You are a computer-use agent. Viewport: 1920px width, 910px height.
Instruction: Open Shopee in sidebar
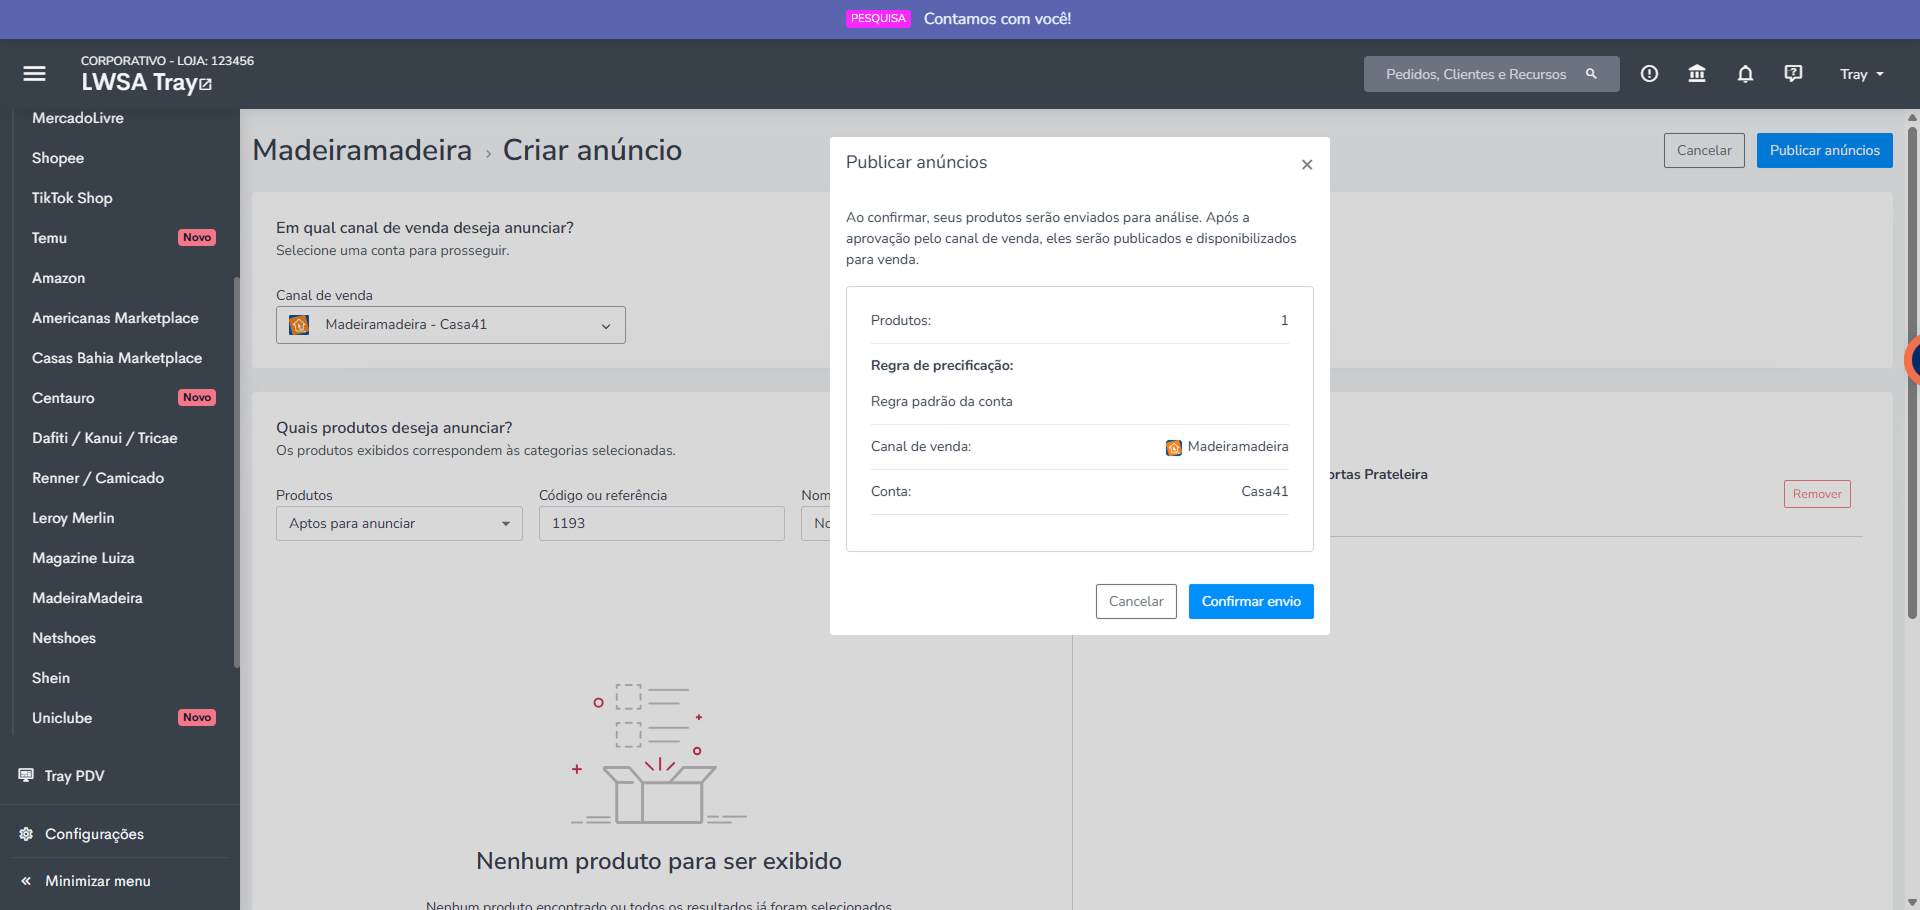coord(58,158)
